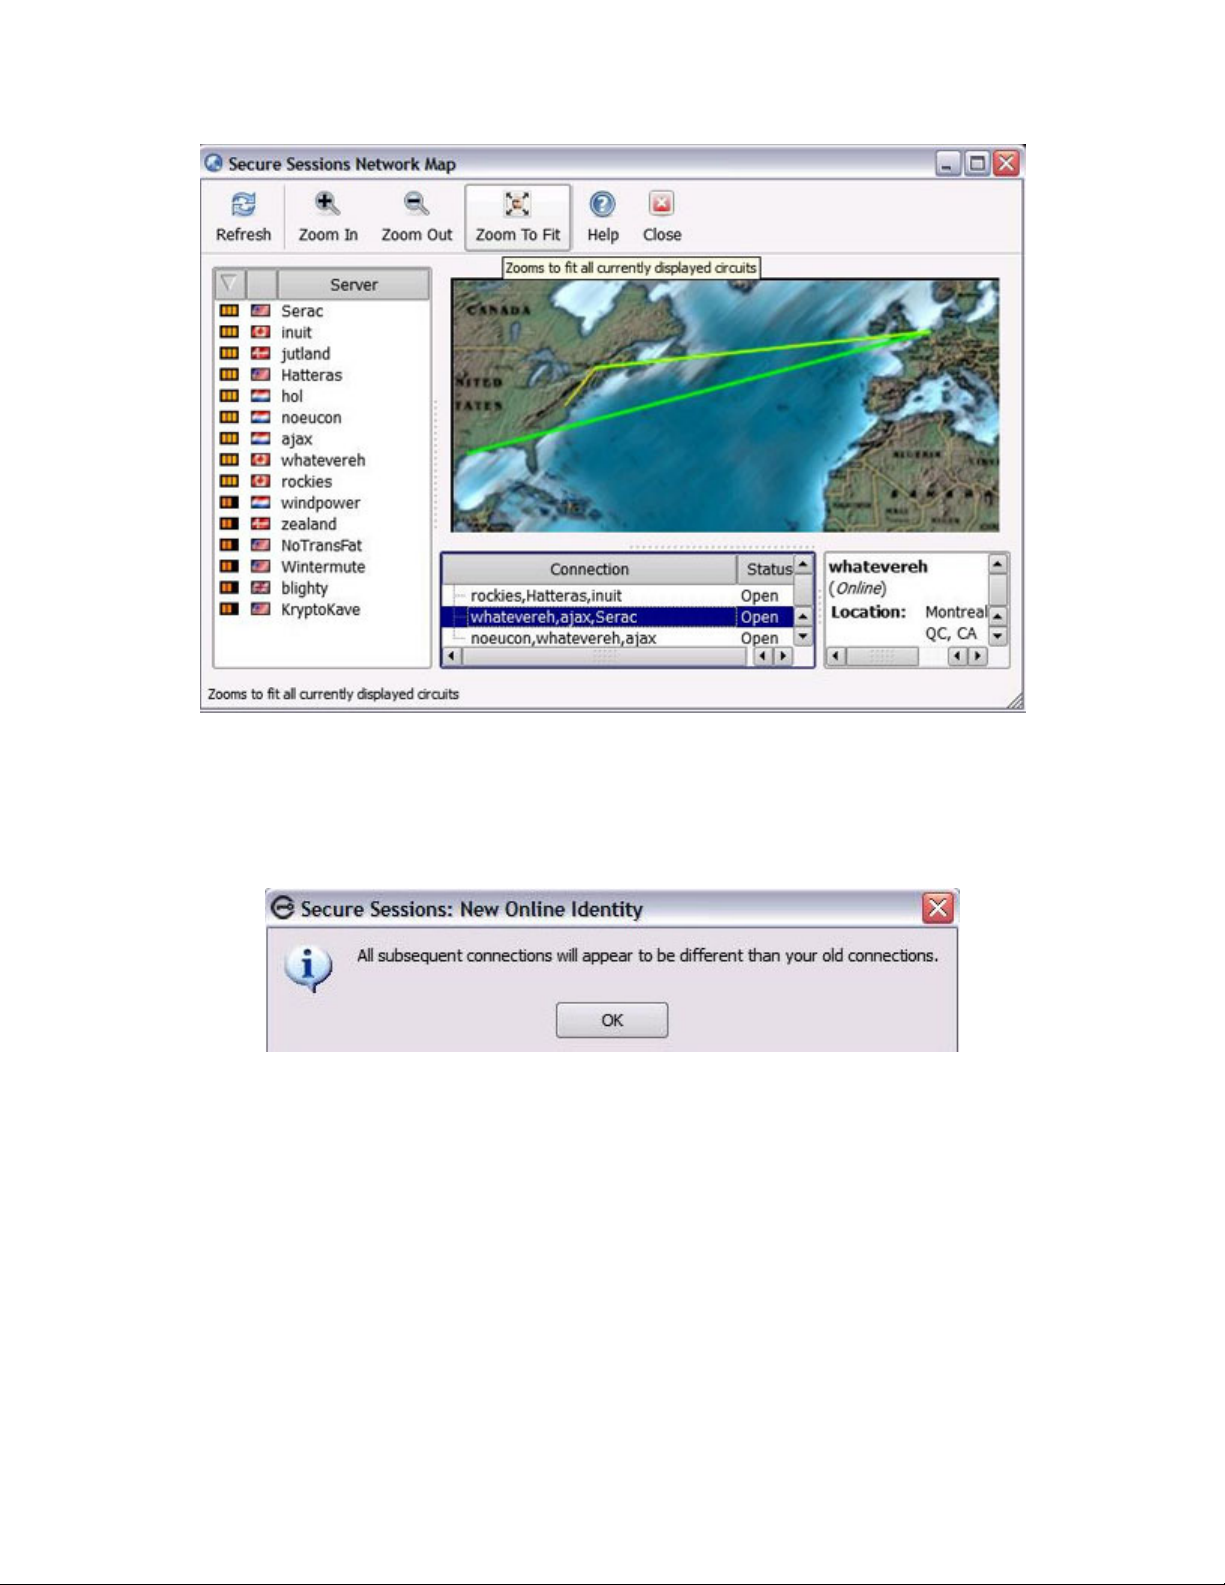
Task: Click the sort triangle in server list header
Action: click(x=229, y=284)
